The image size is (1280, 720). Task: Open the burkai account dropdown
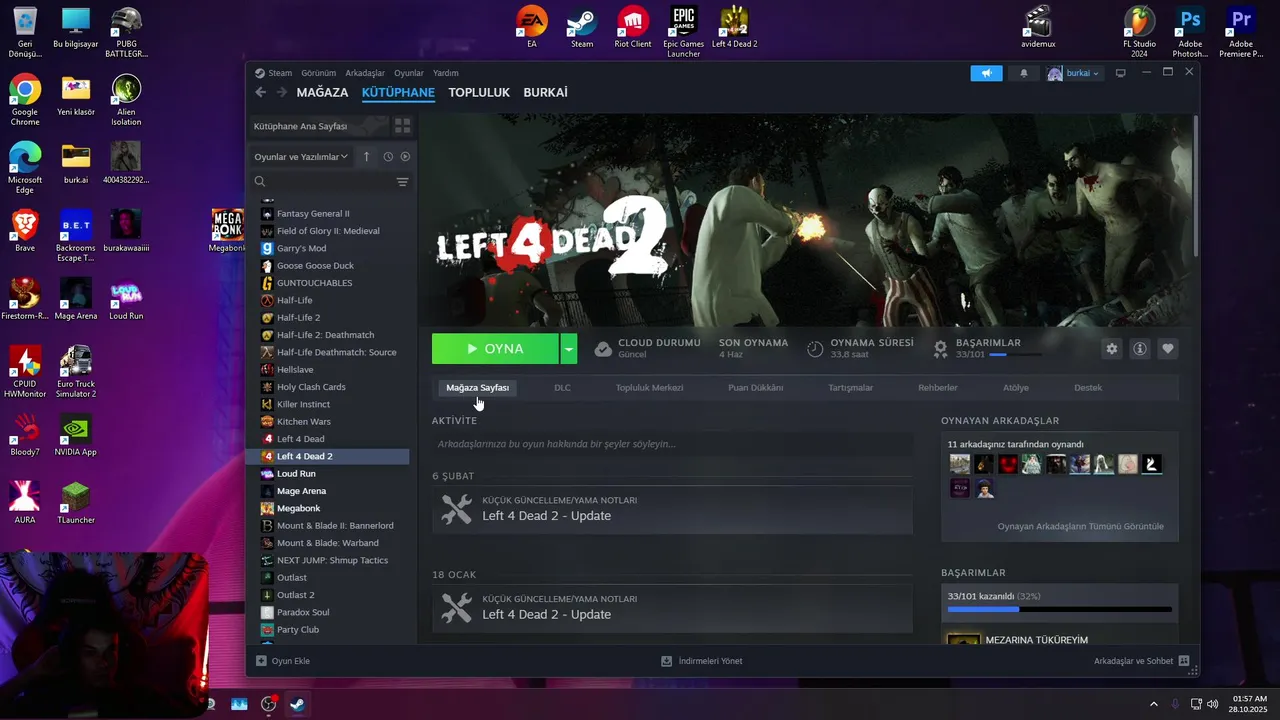(x=1073, y=73)
